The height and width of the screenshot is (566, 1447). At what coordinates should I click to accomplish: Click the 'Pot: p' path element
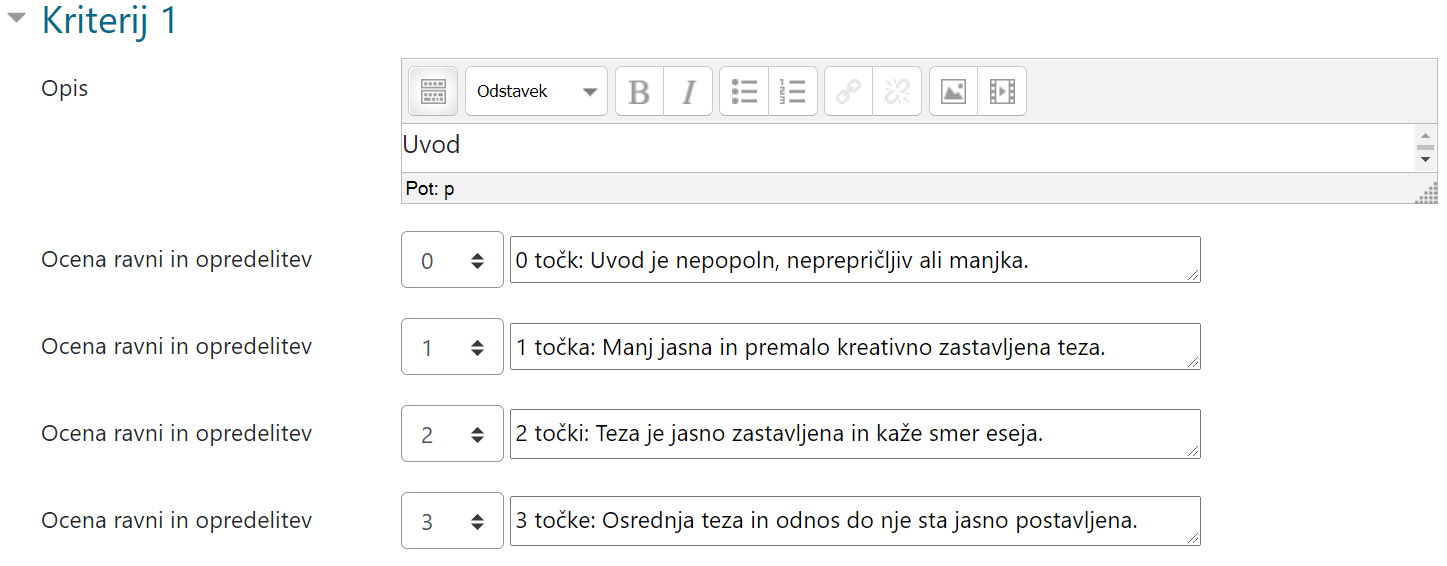(x=430, y=188)
